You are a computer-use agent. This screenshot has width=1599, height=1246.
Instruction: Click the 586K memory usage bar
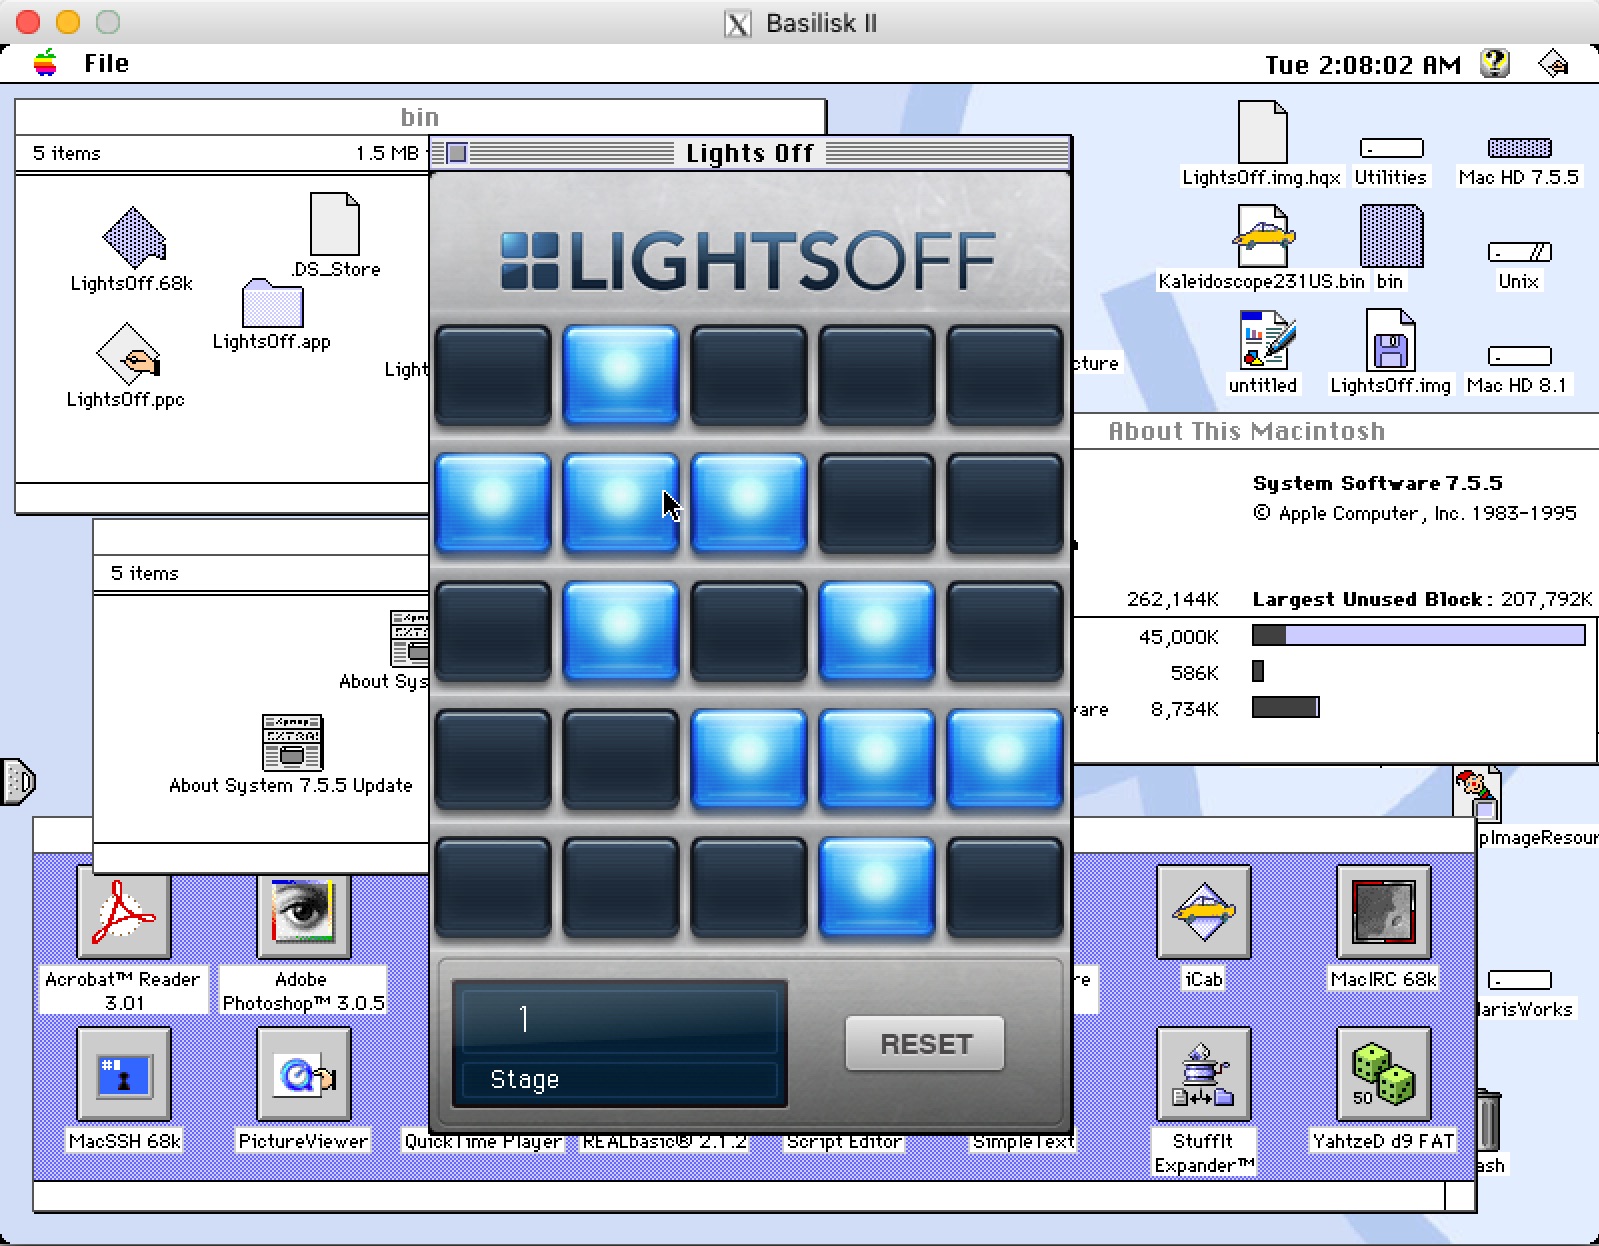1258,671
